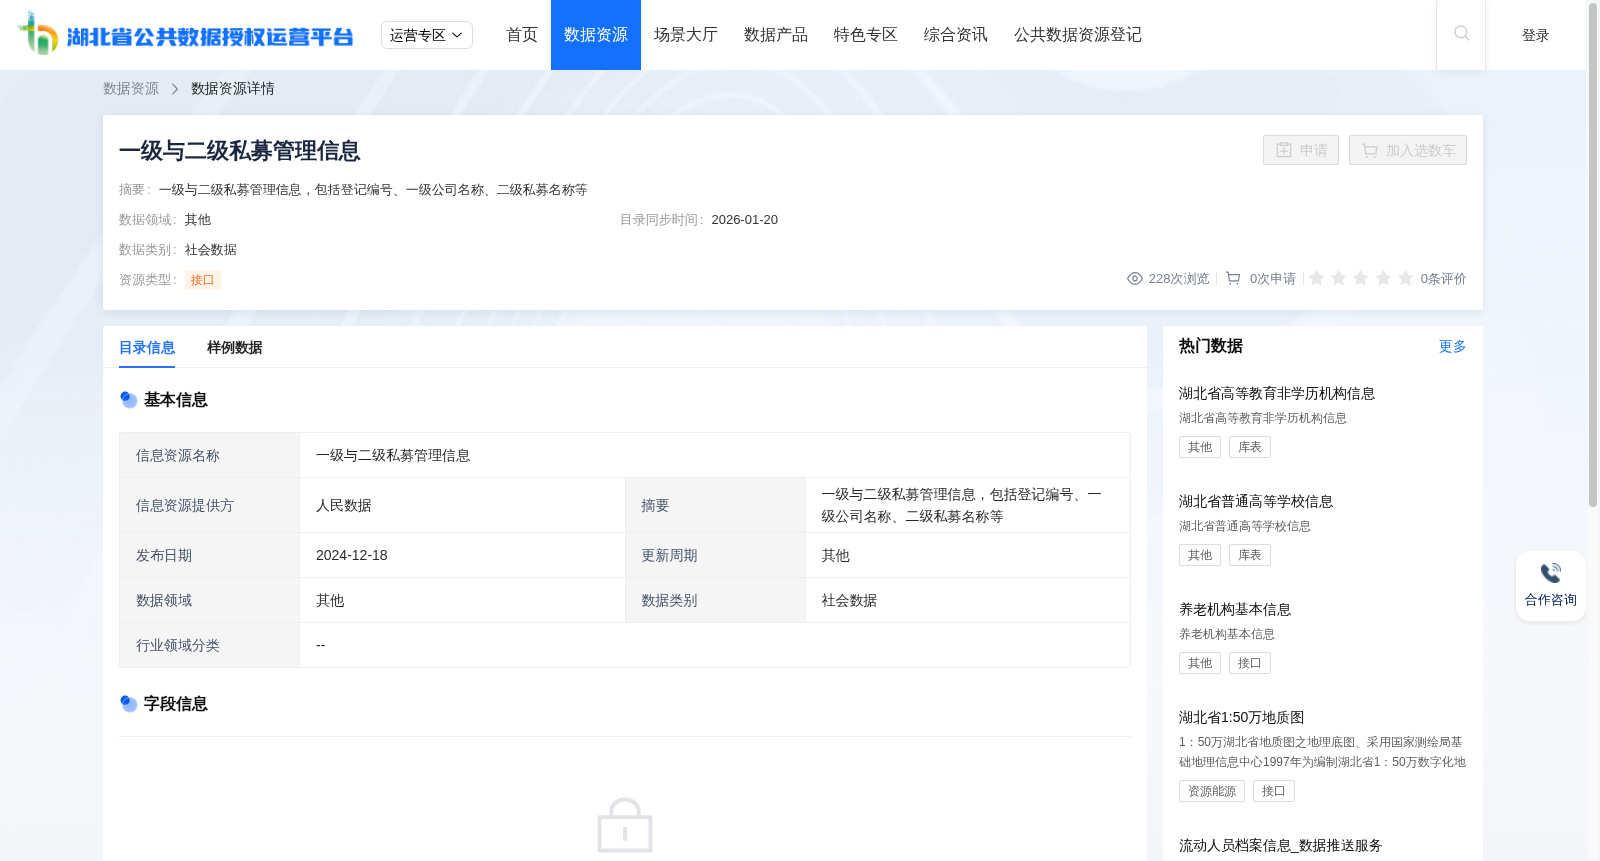Click the 一级与二级私募管理信息 page title
This screenshot has width=1600, height=861.
pos(240,151)
